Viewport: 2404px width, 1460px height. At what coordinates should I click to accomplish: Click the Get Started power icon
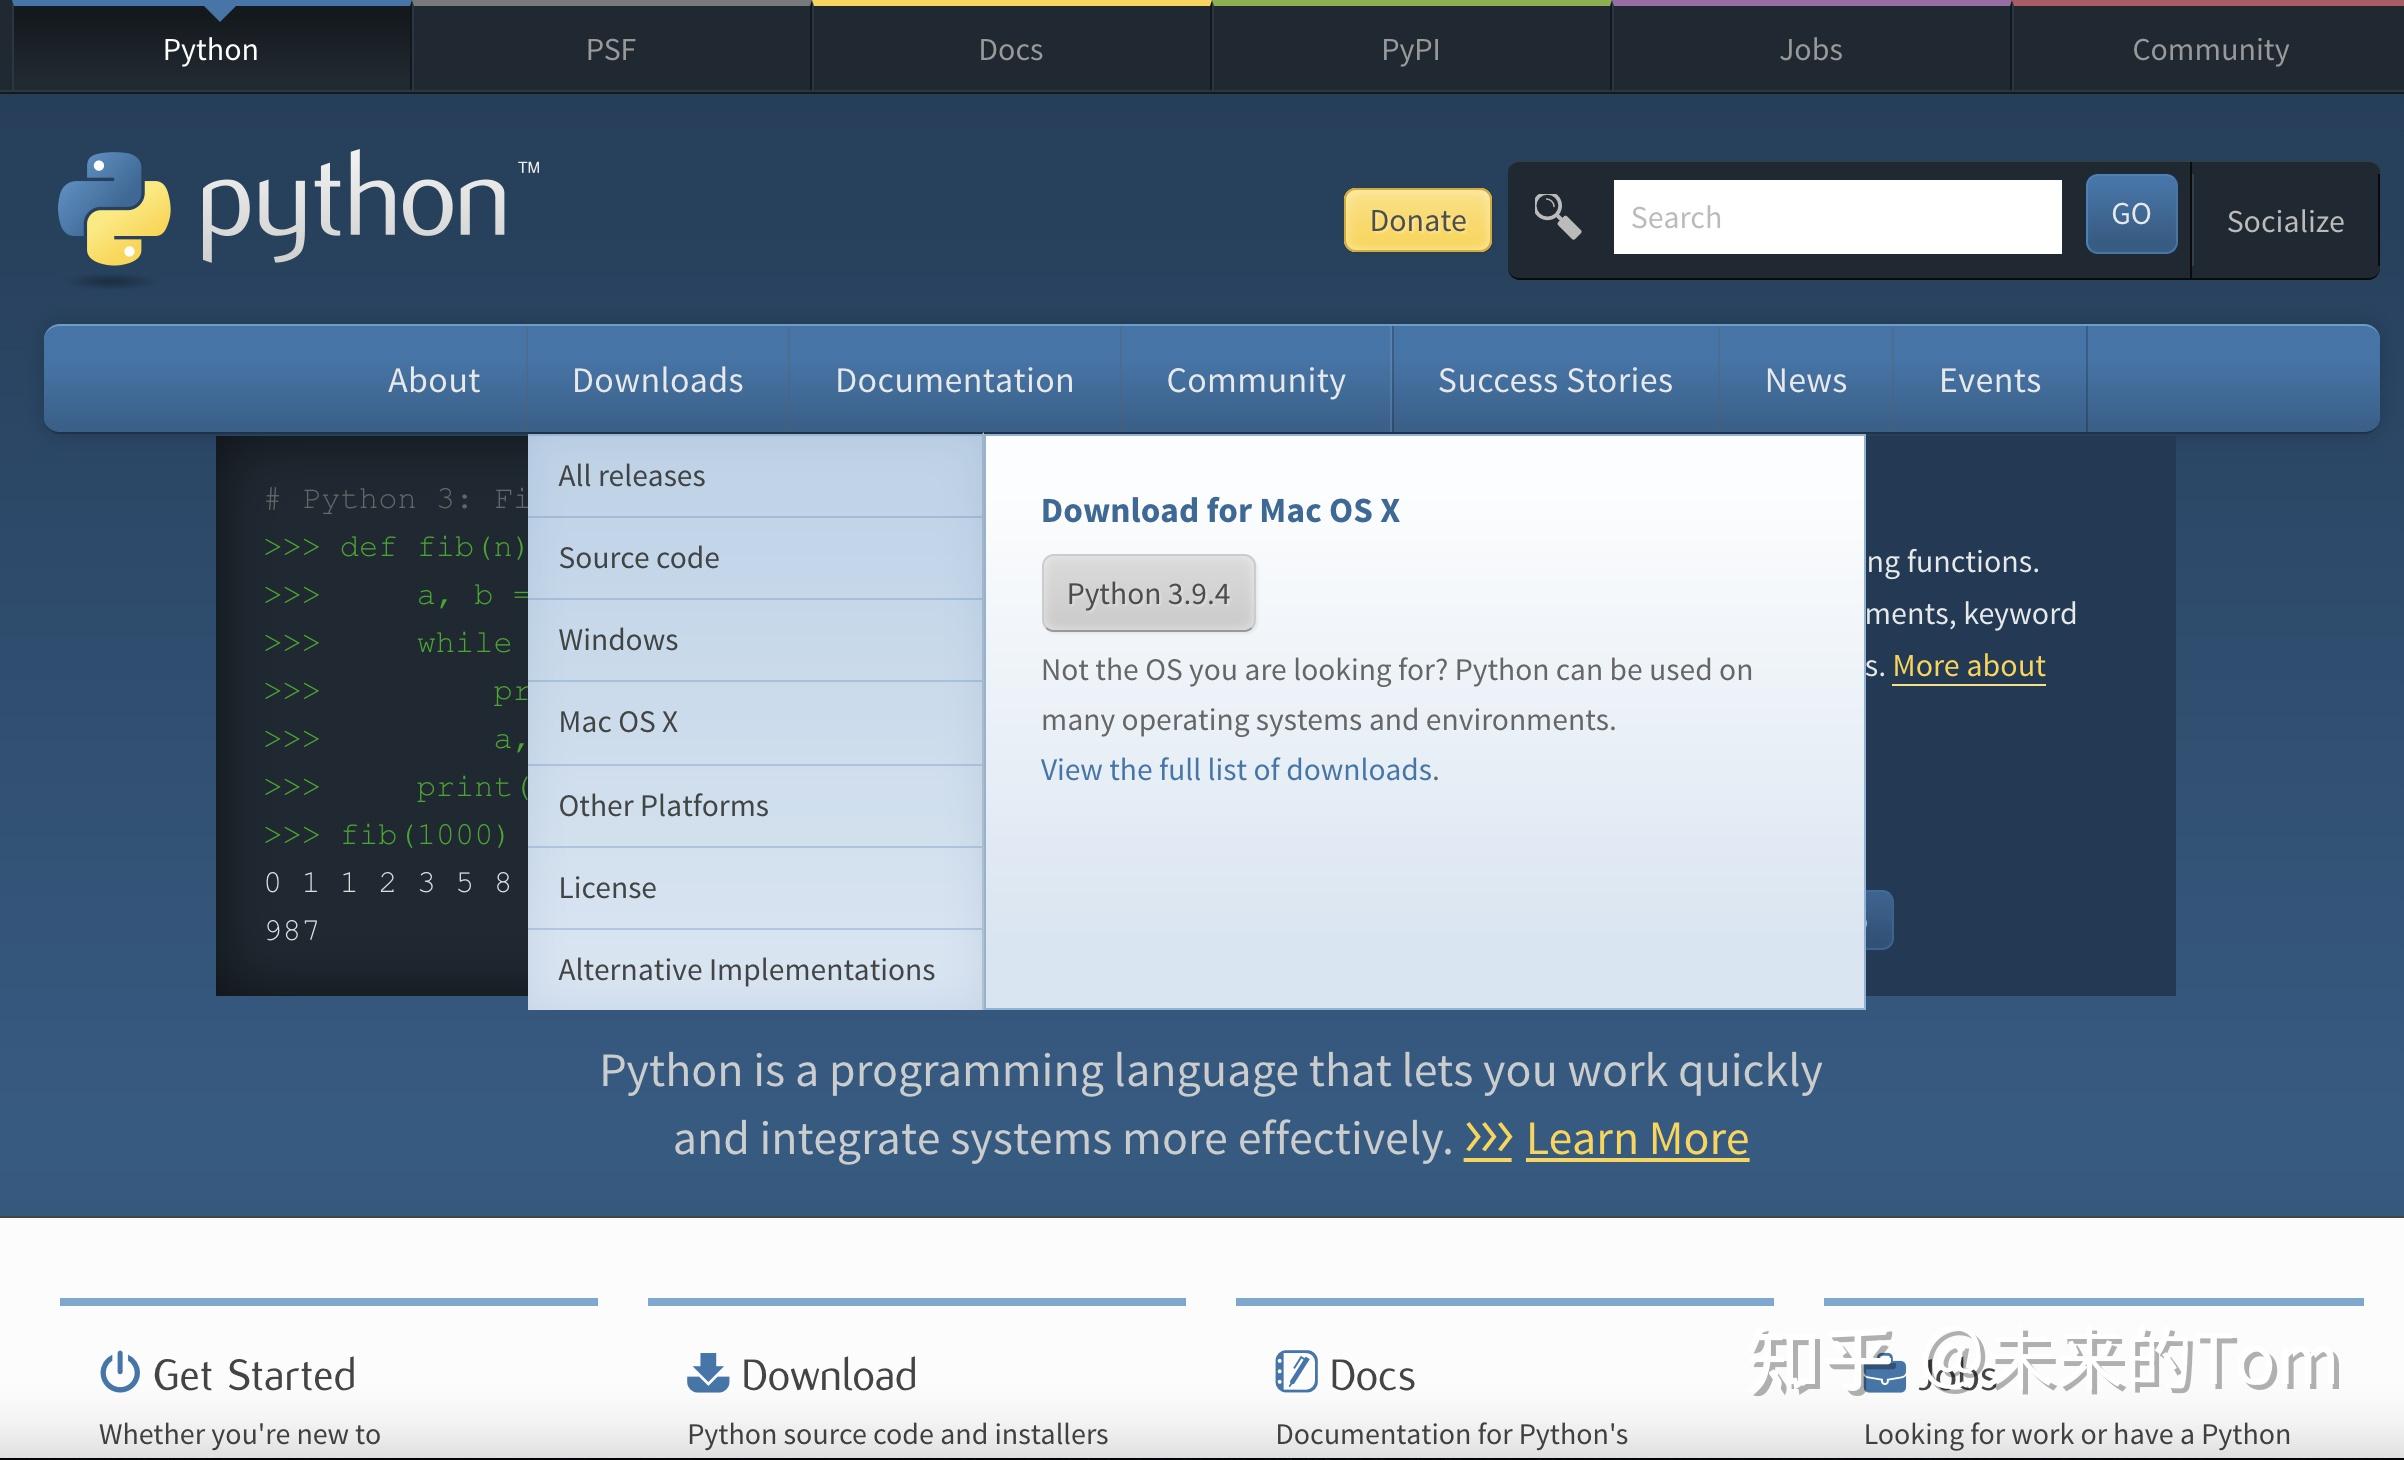tap(119, 1372)
